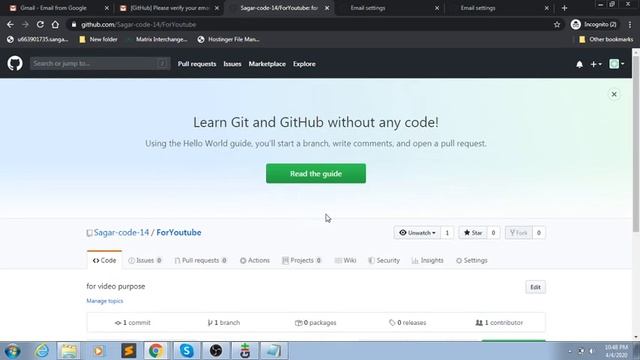
Task: Open Skype from taskbar
Action: [187, 351]
